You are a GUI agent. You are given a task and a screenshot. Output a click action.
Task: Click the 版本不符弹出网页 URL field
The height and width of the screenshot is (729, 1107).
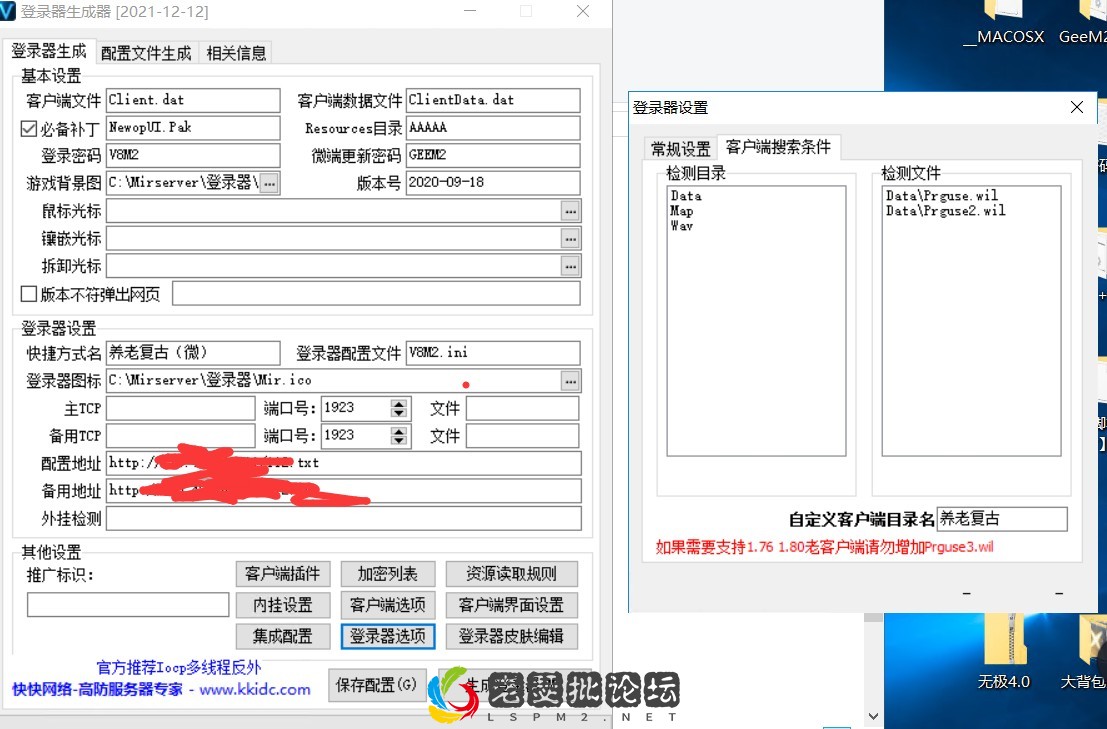(x=376, y=294)
